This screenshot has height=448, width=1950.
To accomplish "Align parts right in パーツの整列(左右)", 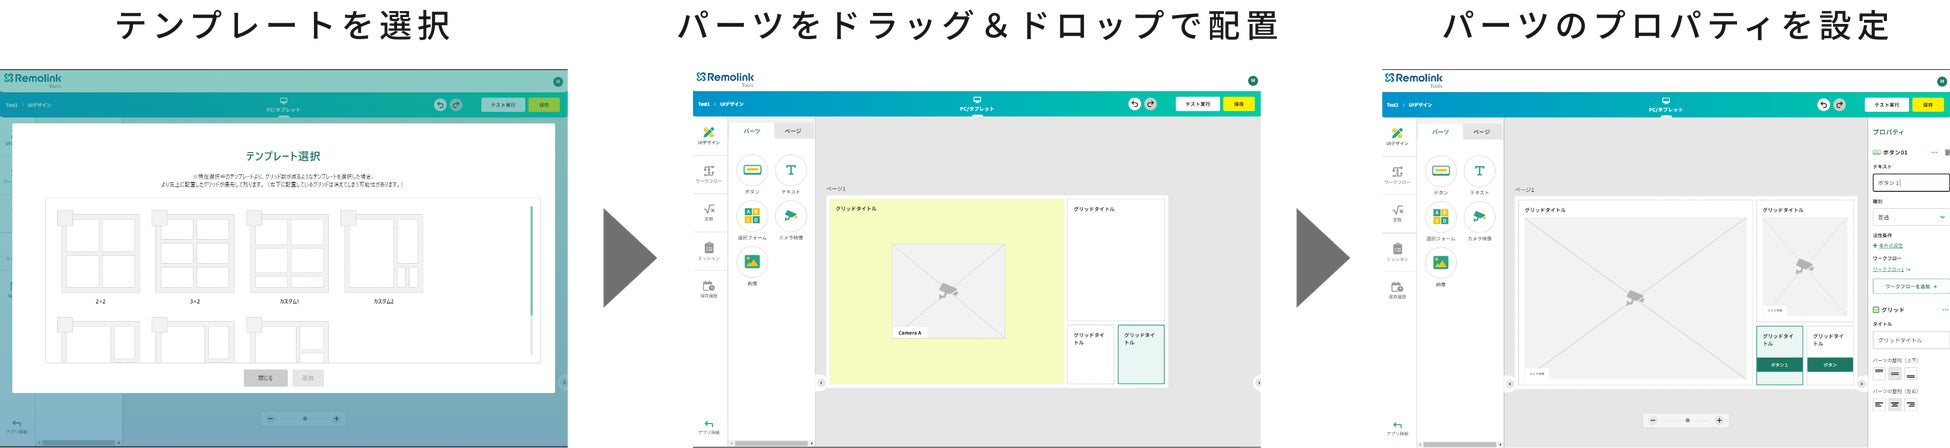I will point(1911,405).
